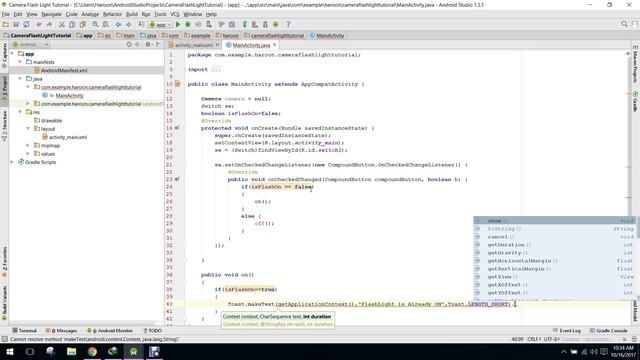Click the Undo arrow icon
Viewport: 640px width, 360px height.
click(x=39, y=24)
